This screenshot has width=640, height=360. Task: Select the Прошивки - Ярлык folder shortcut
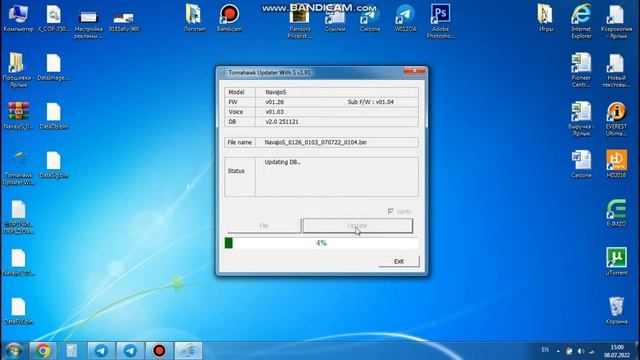pos(18,70)
